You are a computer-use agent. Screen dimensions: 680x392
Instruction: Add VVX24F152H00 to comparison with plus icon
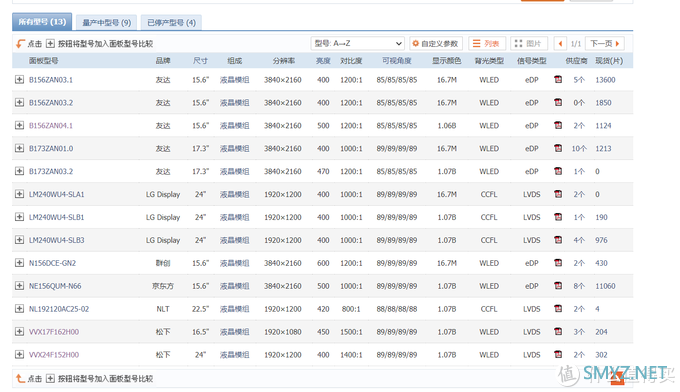[x=19, y=354]
